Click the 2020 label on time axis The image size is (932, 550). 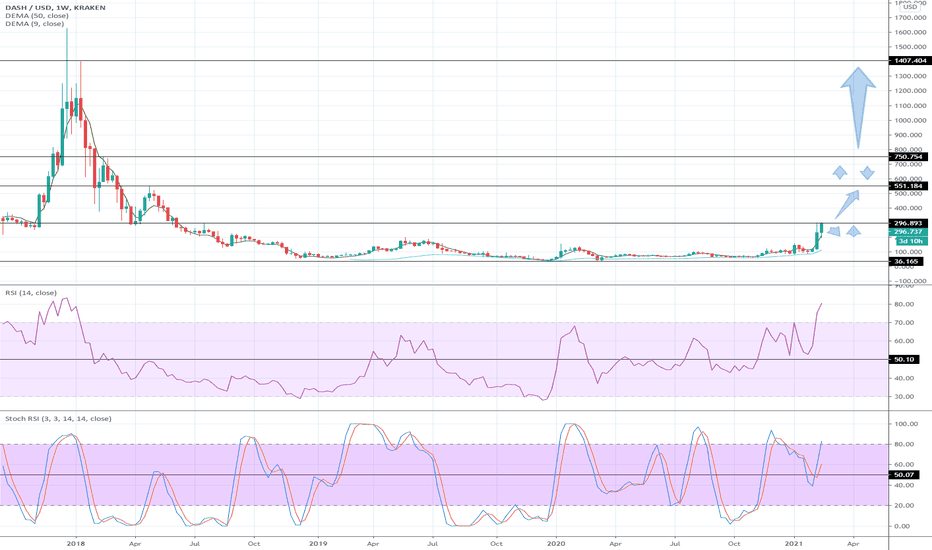(x=556, y=543)
